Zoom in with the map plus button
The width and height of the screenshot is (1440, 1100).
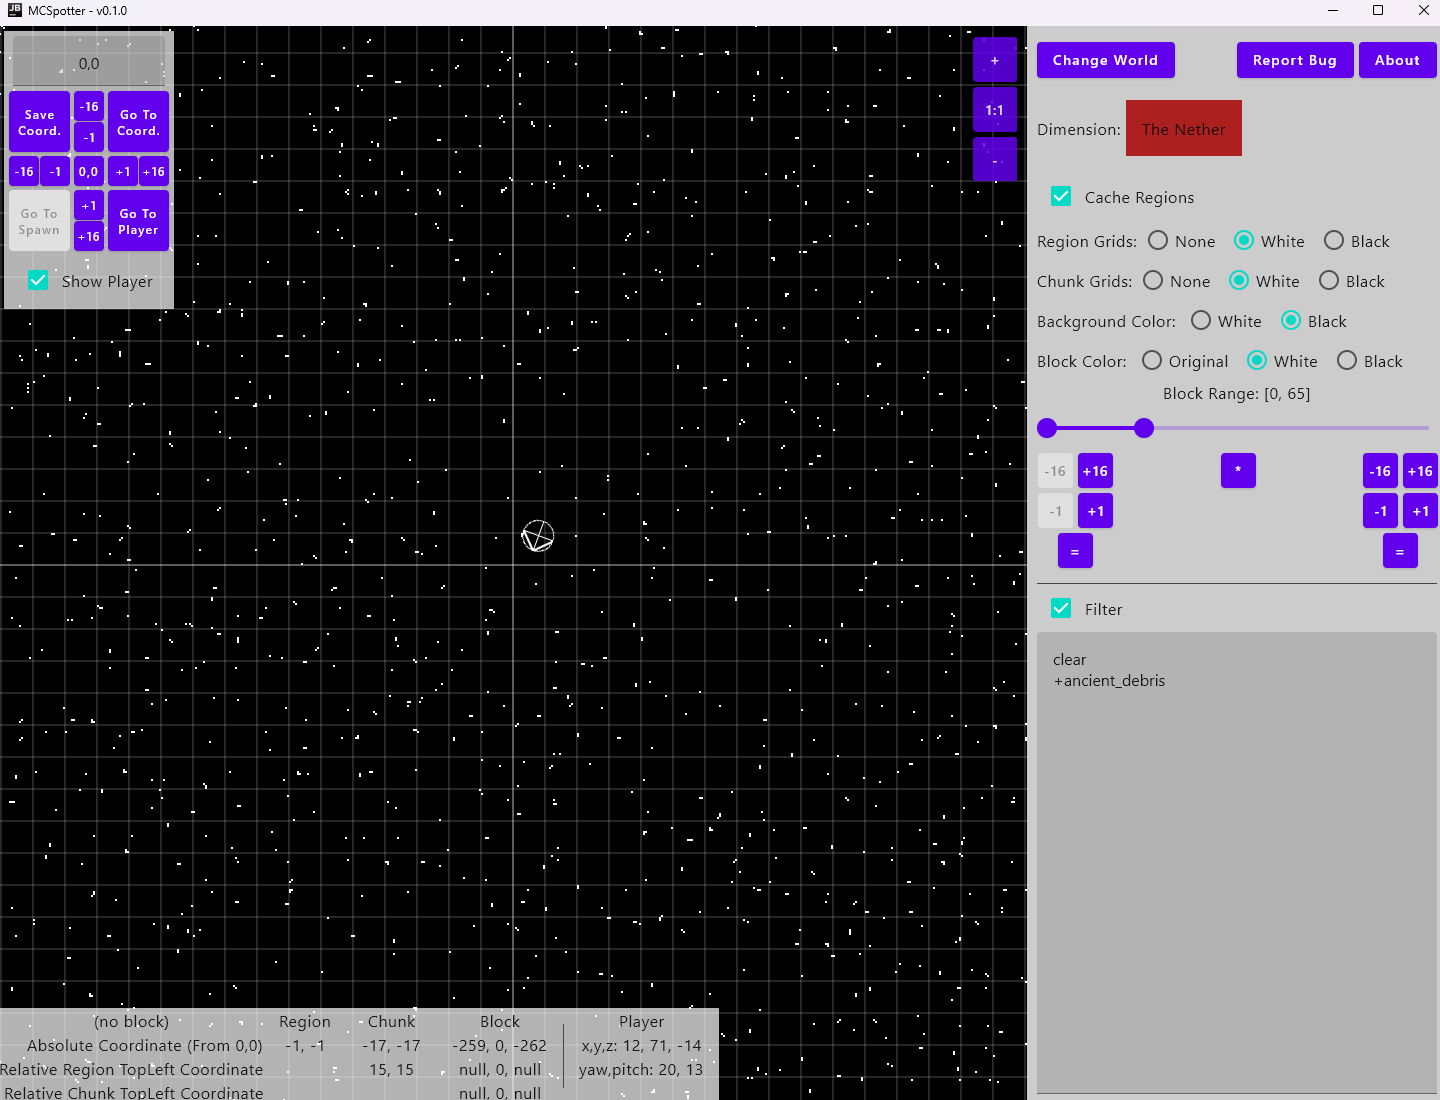pos(995,60)
